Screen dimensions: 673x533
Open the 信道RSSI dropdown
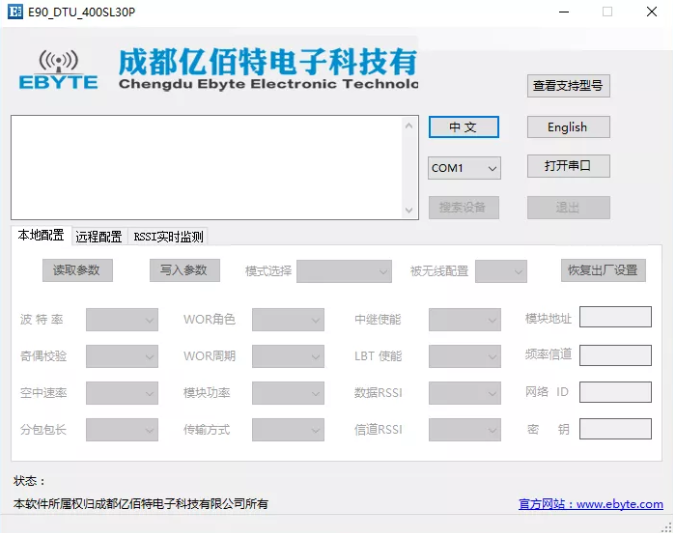click(464, 430)
